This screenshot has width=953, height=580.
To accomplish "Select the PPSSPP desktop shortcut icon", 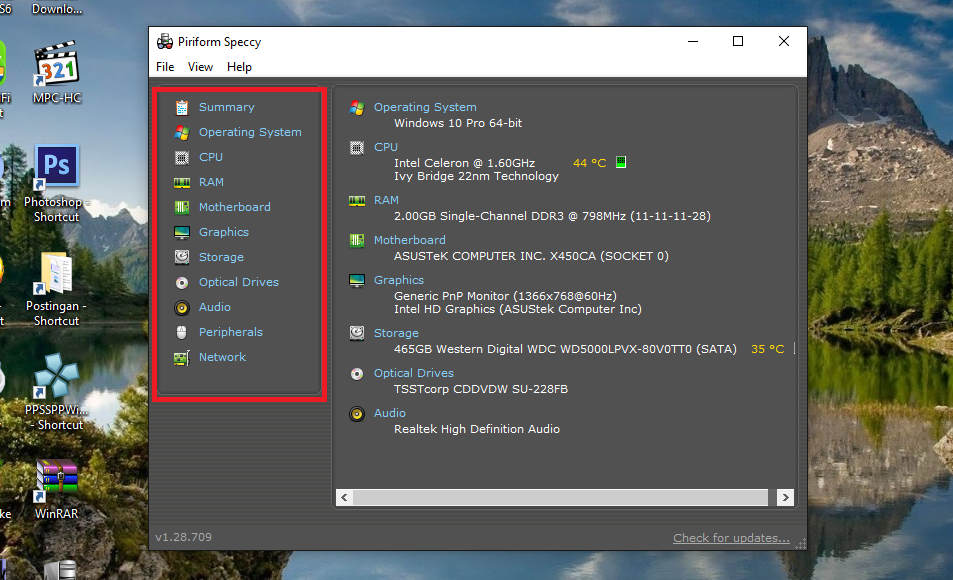I will coord(57,376).
